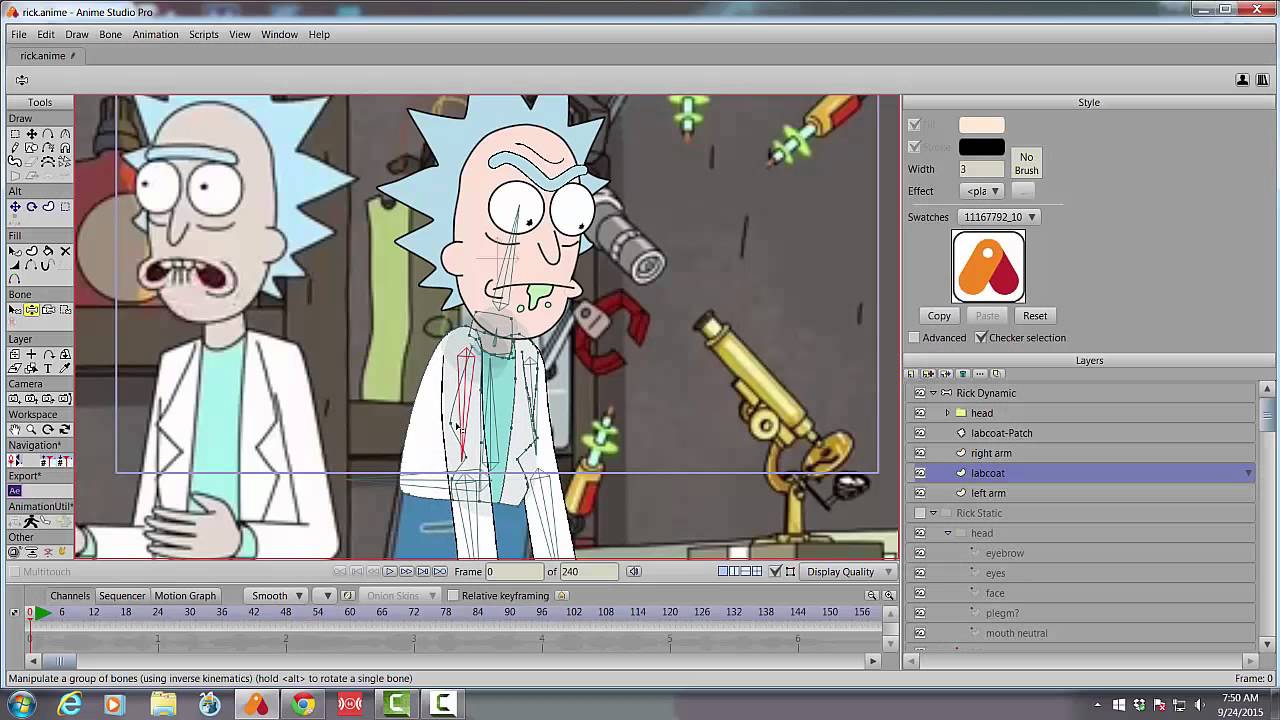Open the Effect dropdown in Style panel

(x=982, y=191)
